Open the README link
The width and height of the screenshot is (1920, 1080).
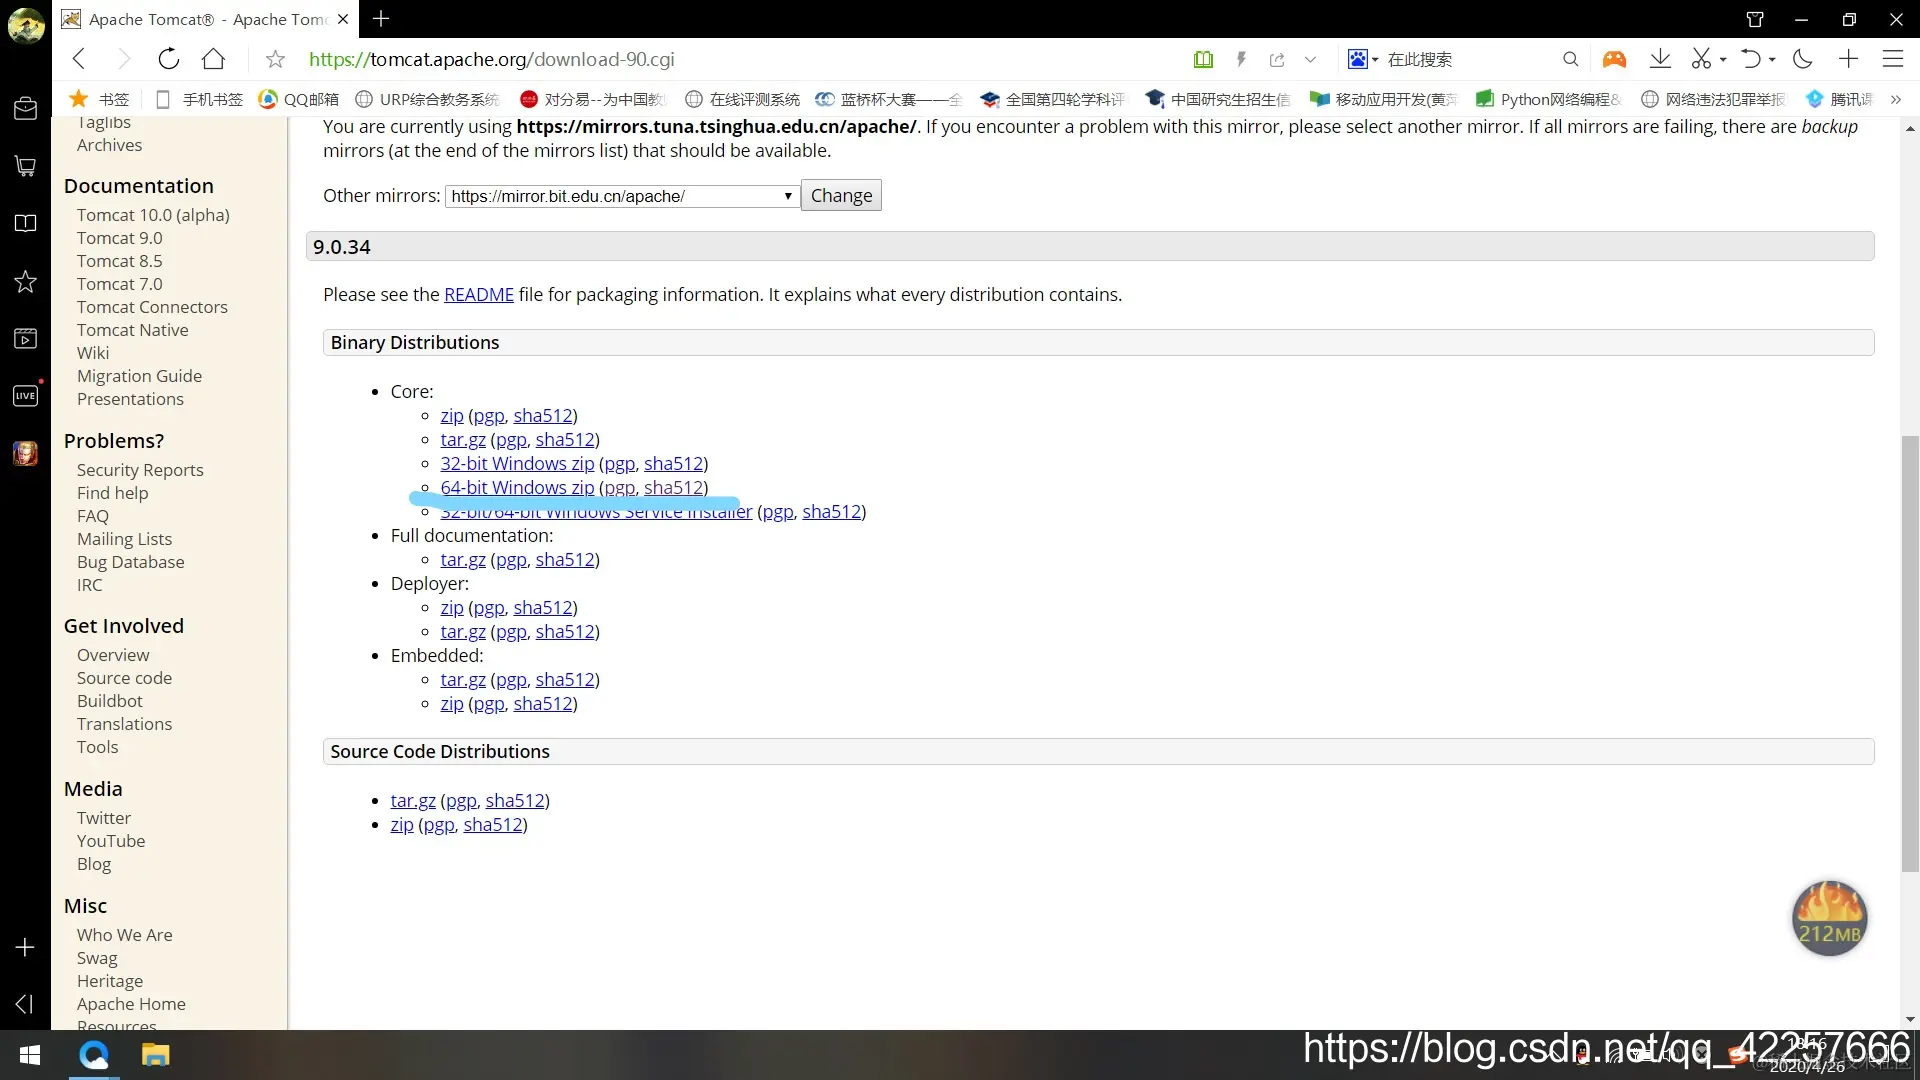(x=478, y=295)
